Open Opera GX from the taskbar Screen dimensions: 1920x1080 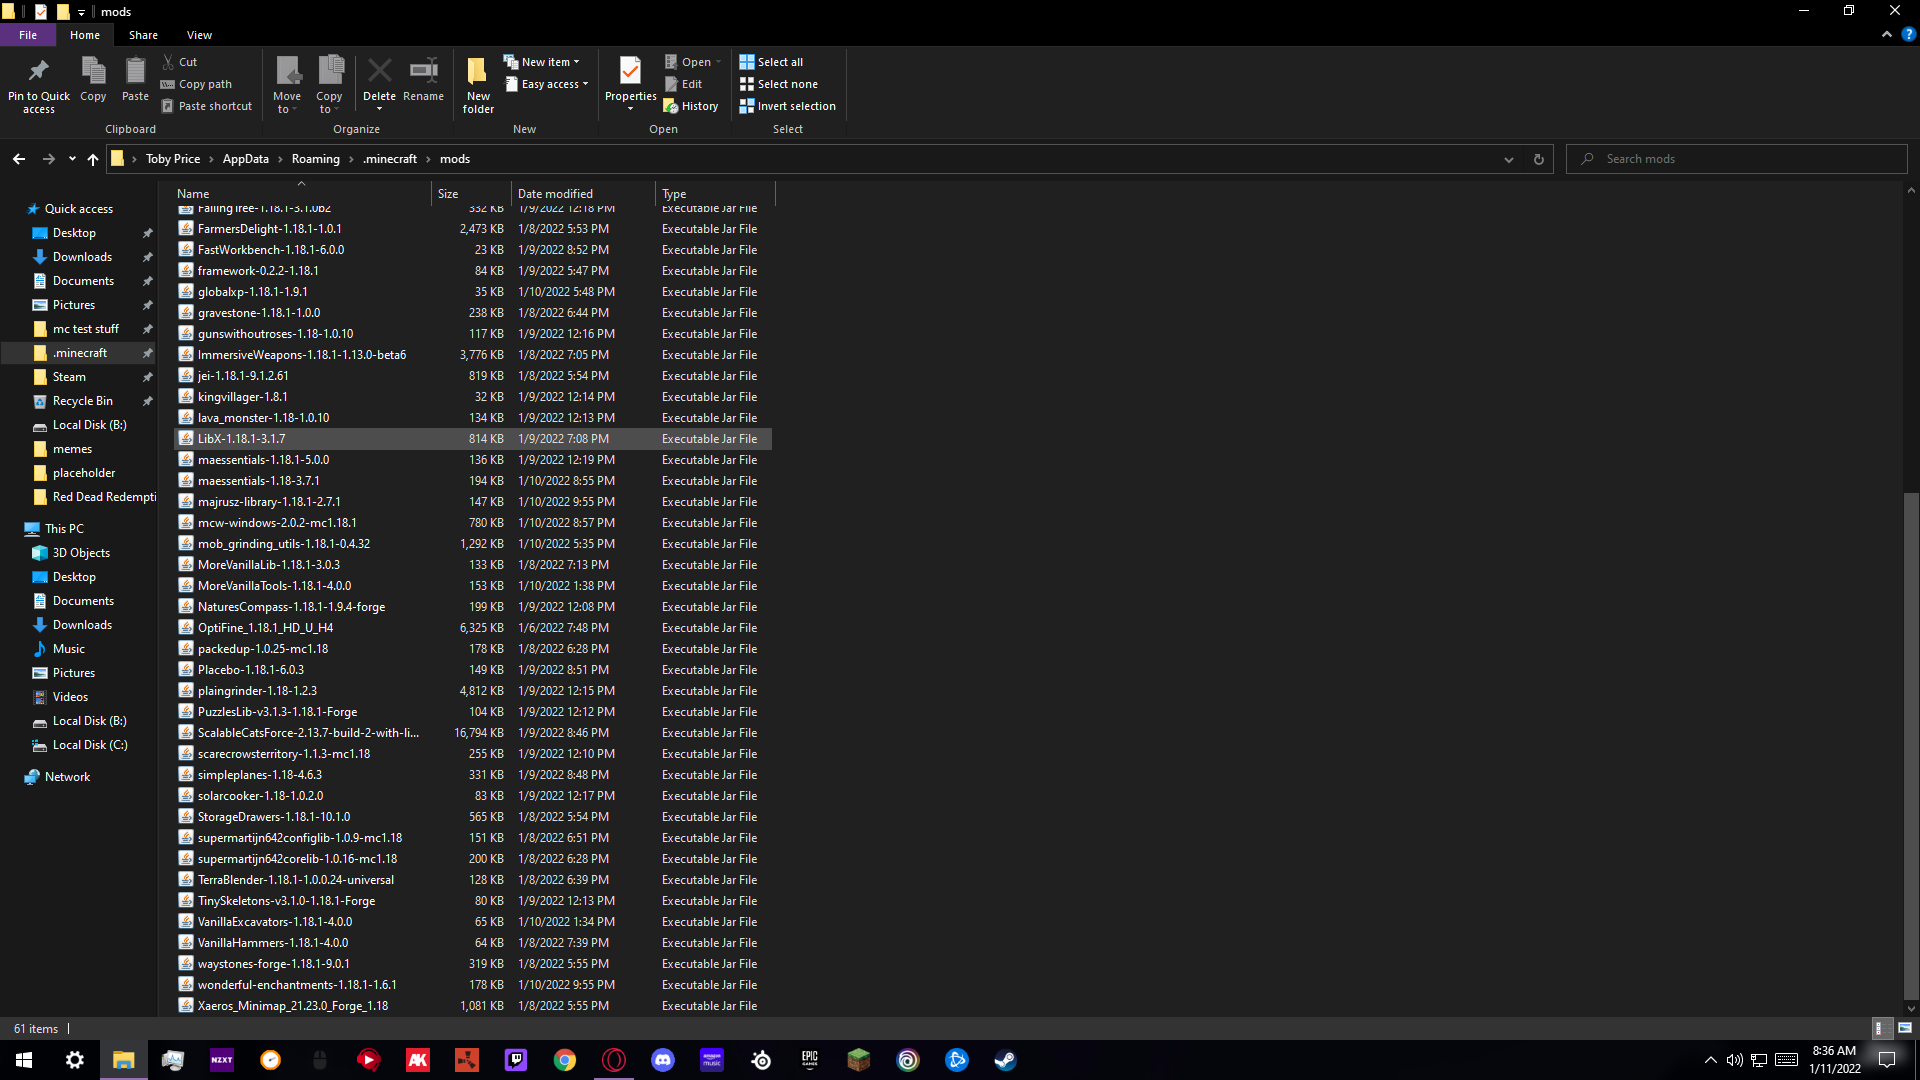point(614,1060)
